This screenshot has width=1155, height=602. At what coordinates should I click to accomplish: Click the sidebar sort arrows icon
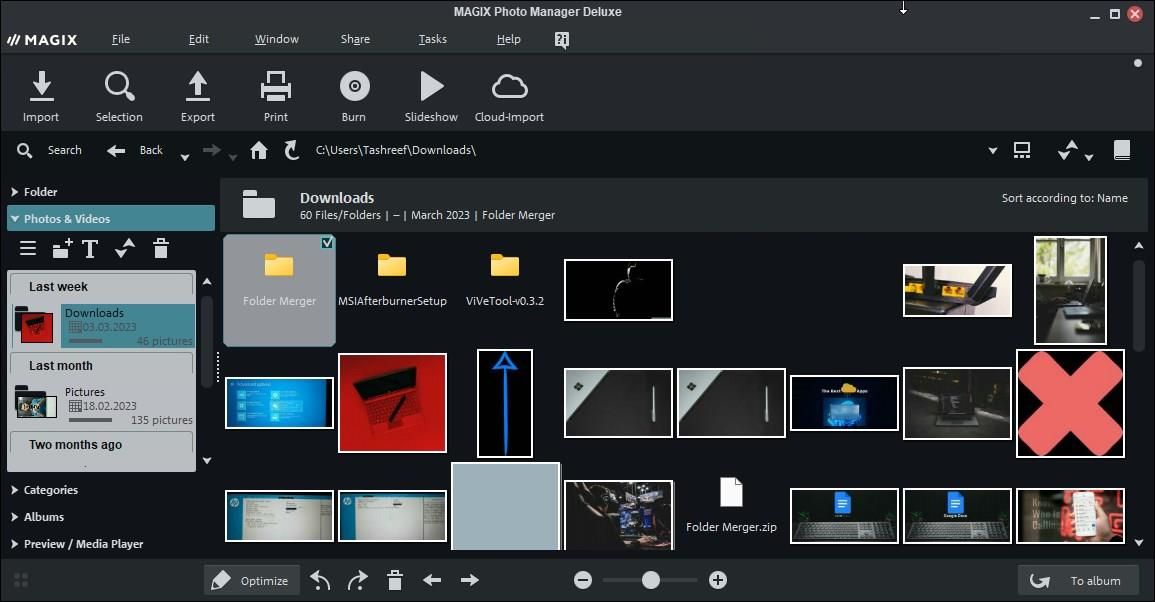pos(124,248)
